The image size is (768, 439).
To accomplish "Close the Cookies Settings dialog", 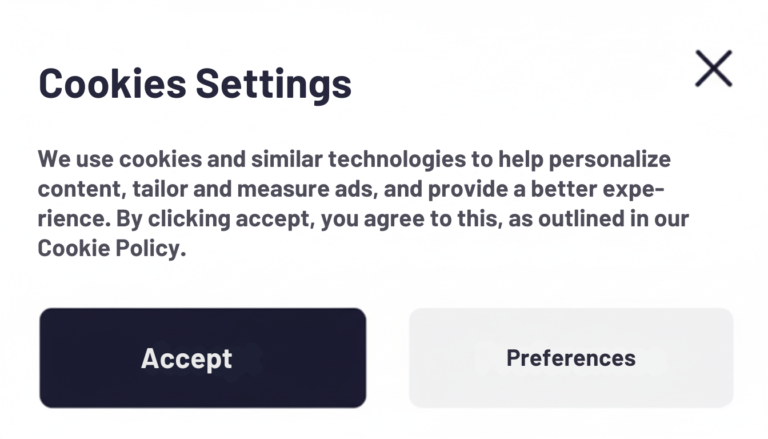I will point(713,69).
